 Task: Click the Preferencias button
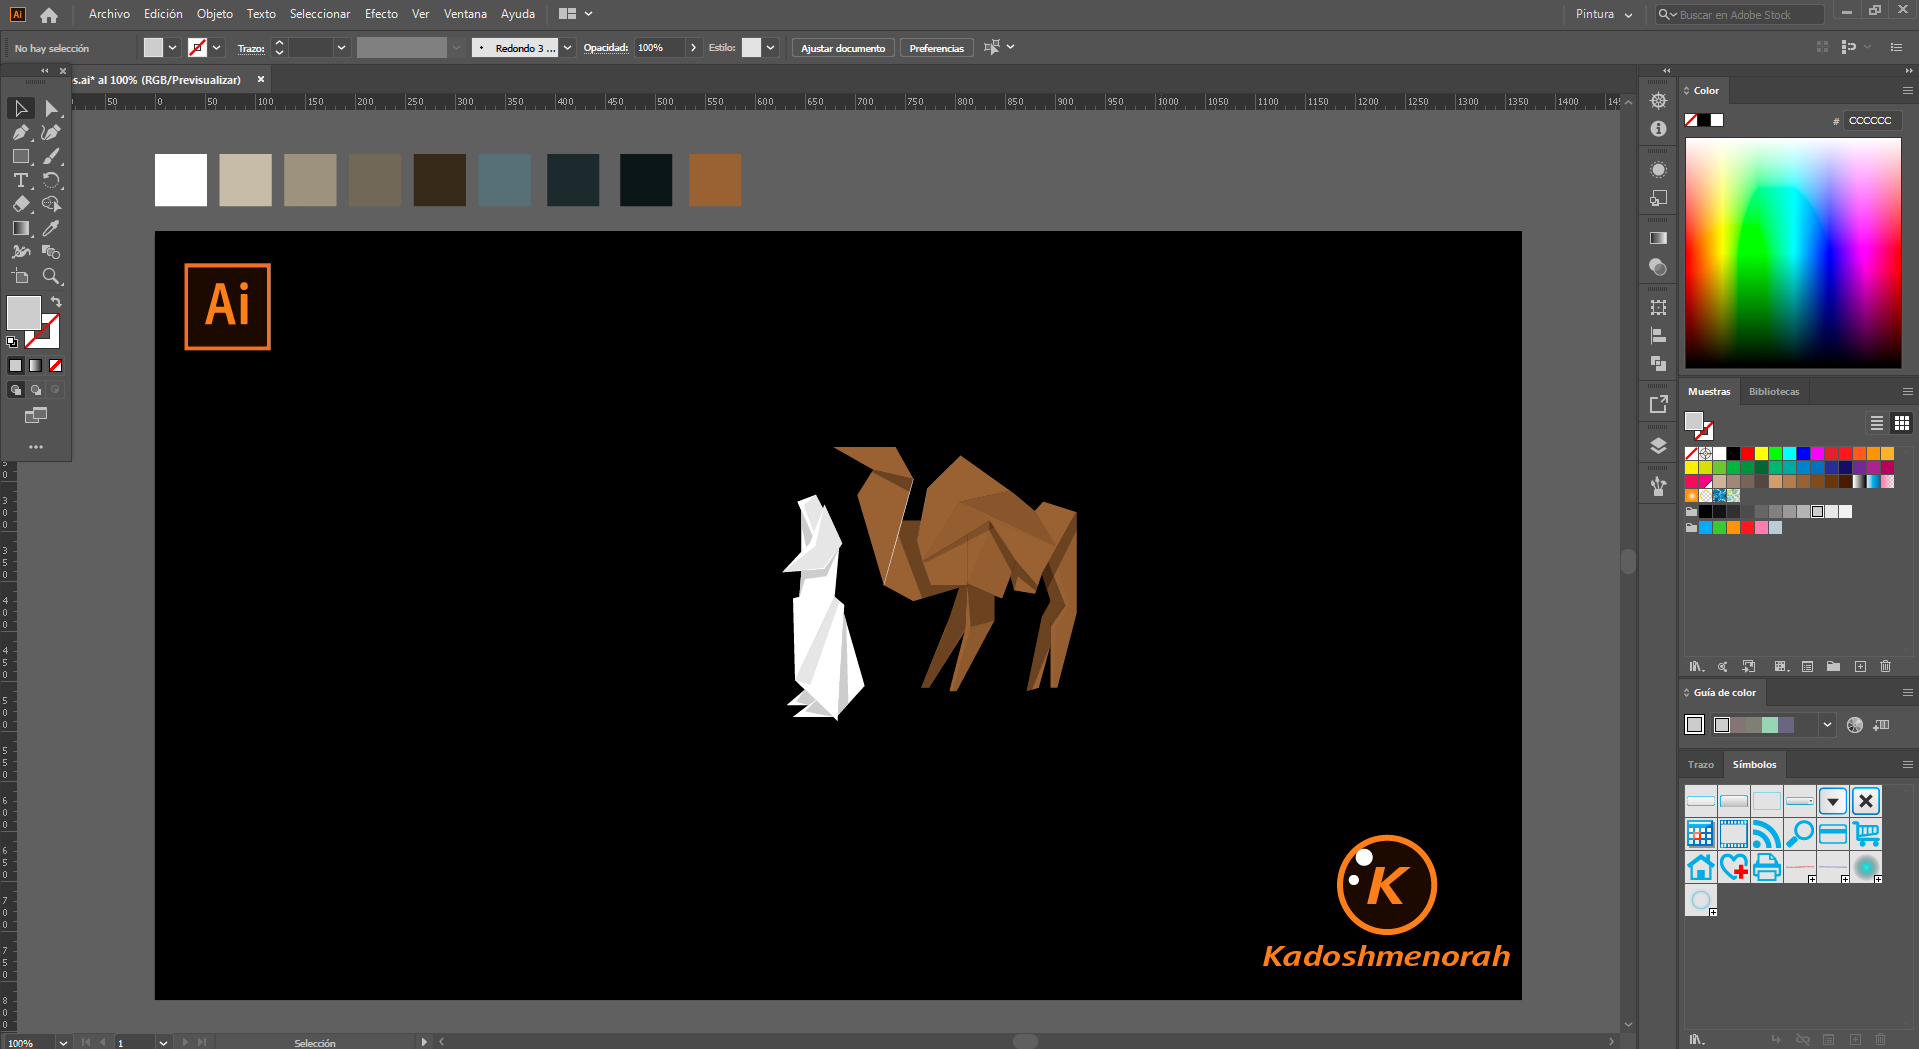(937, 48)
